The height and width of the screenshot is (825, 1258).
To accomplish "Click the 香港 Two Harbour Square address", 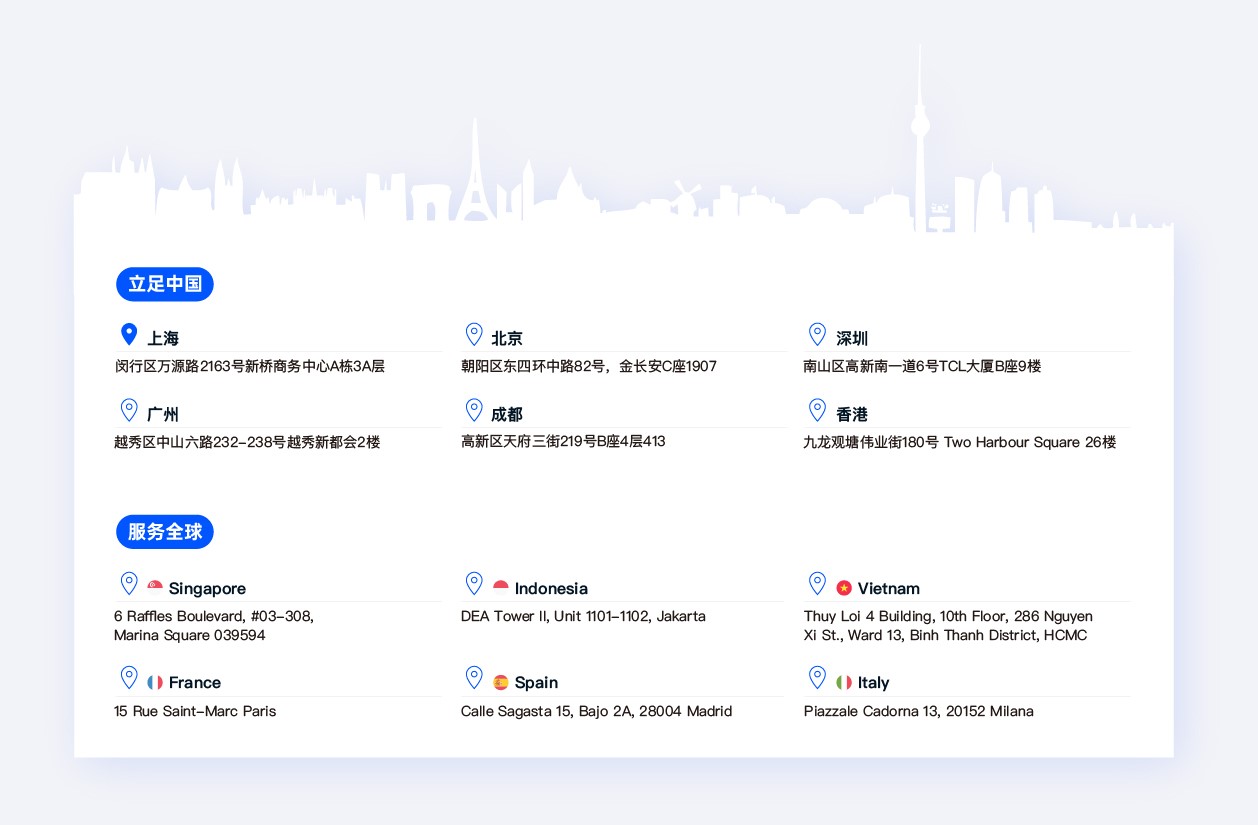I will tap(959, 442).
